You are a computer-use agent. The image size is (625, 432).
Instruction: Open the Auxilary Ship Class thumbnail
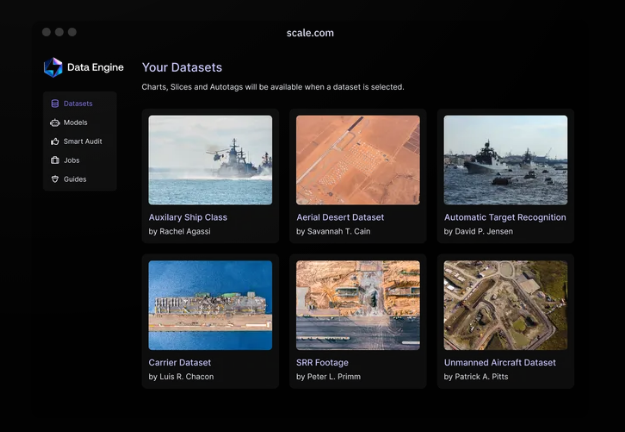coord(210,160)
